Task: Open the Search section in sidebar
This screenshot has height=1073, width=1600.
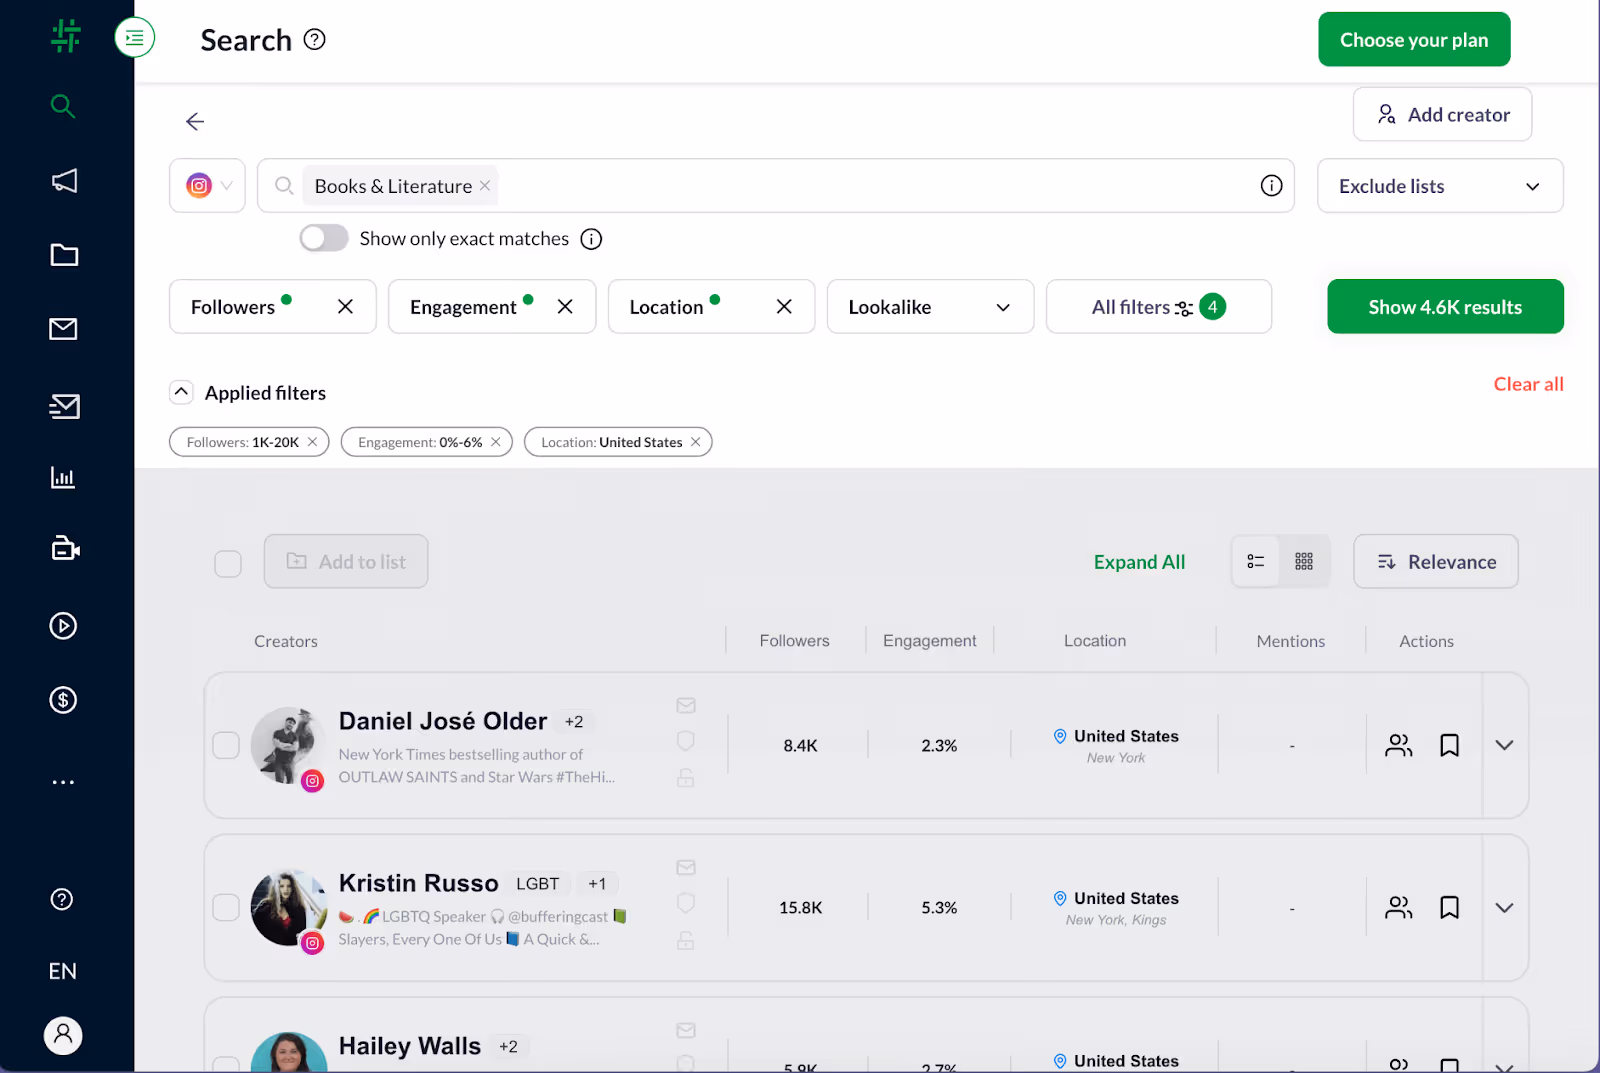Action: (63, 106)
